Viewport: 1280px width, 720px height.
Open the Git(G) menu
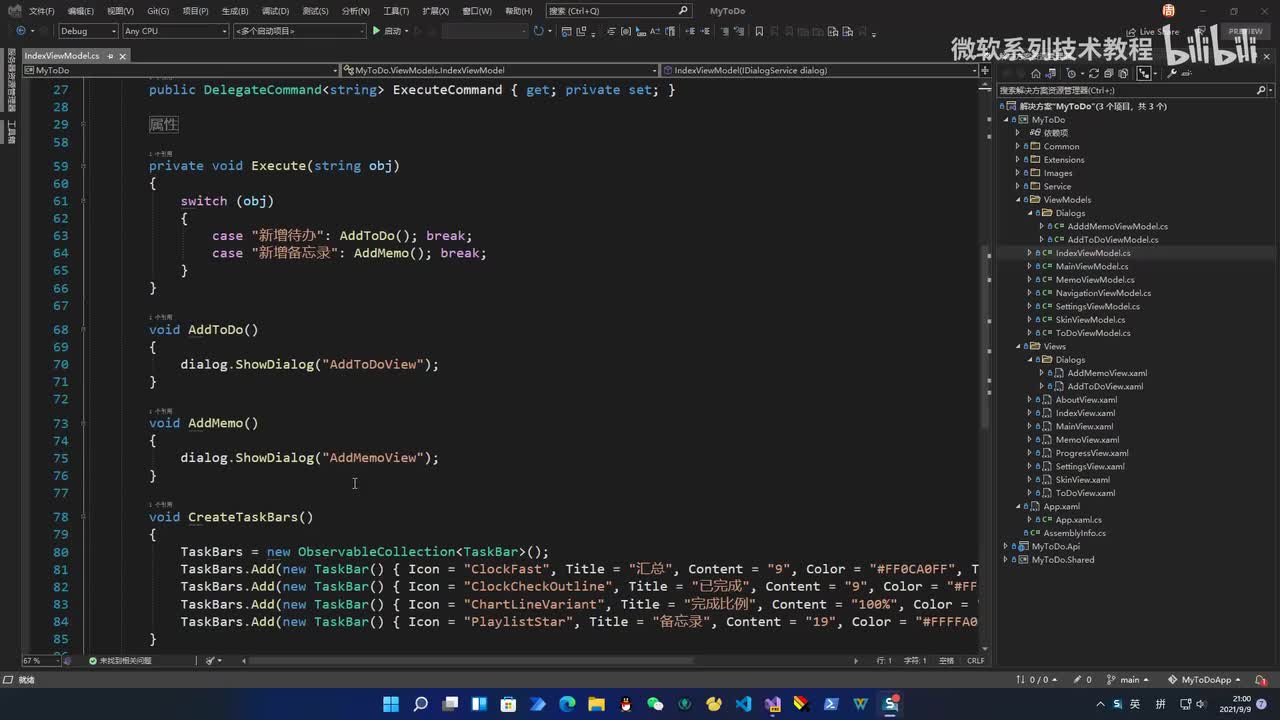[x=158, y=11]
